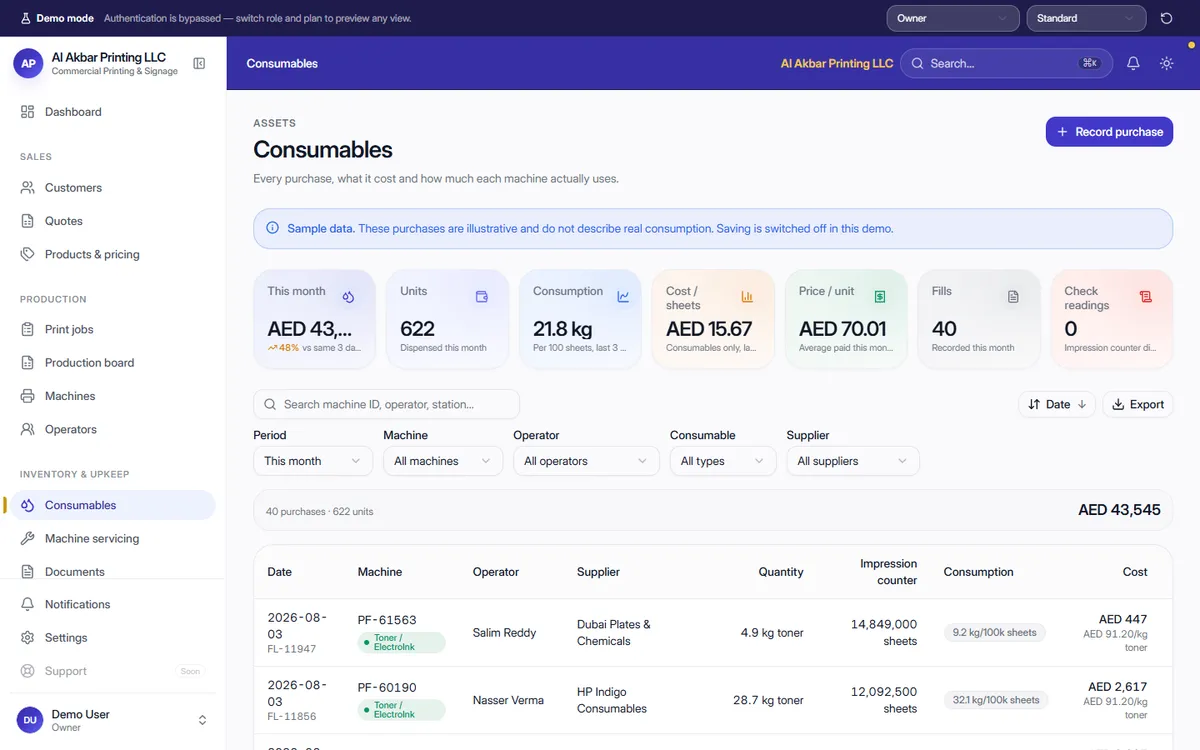
Task: Click the Price / unit dollar icon
Action: coord(880,297)
